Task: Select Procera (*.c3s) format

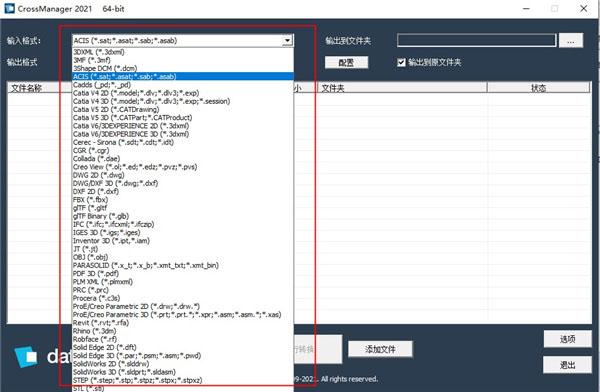Action: 183,298
